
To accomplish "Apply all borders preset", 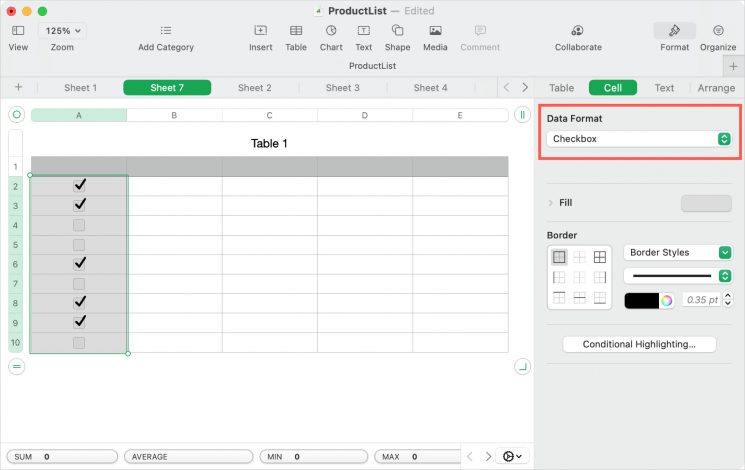I will pyautogui.click(x=600, y=257).
